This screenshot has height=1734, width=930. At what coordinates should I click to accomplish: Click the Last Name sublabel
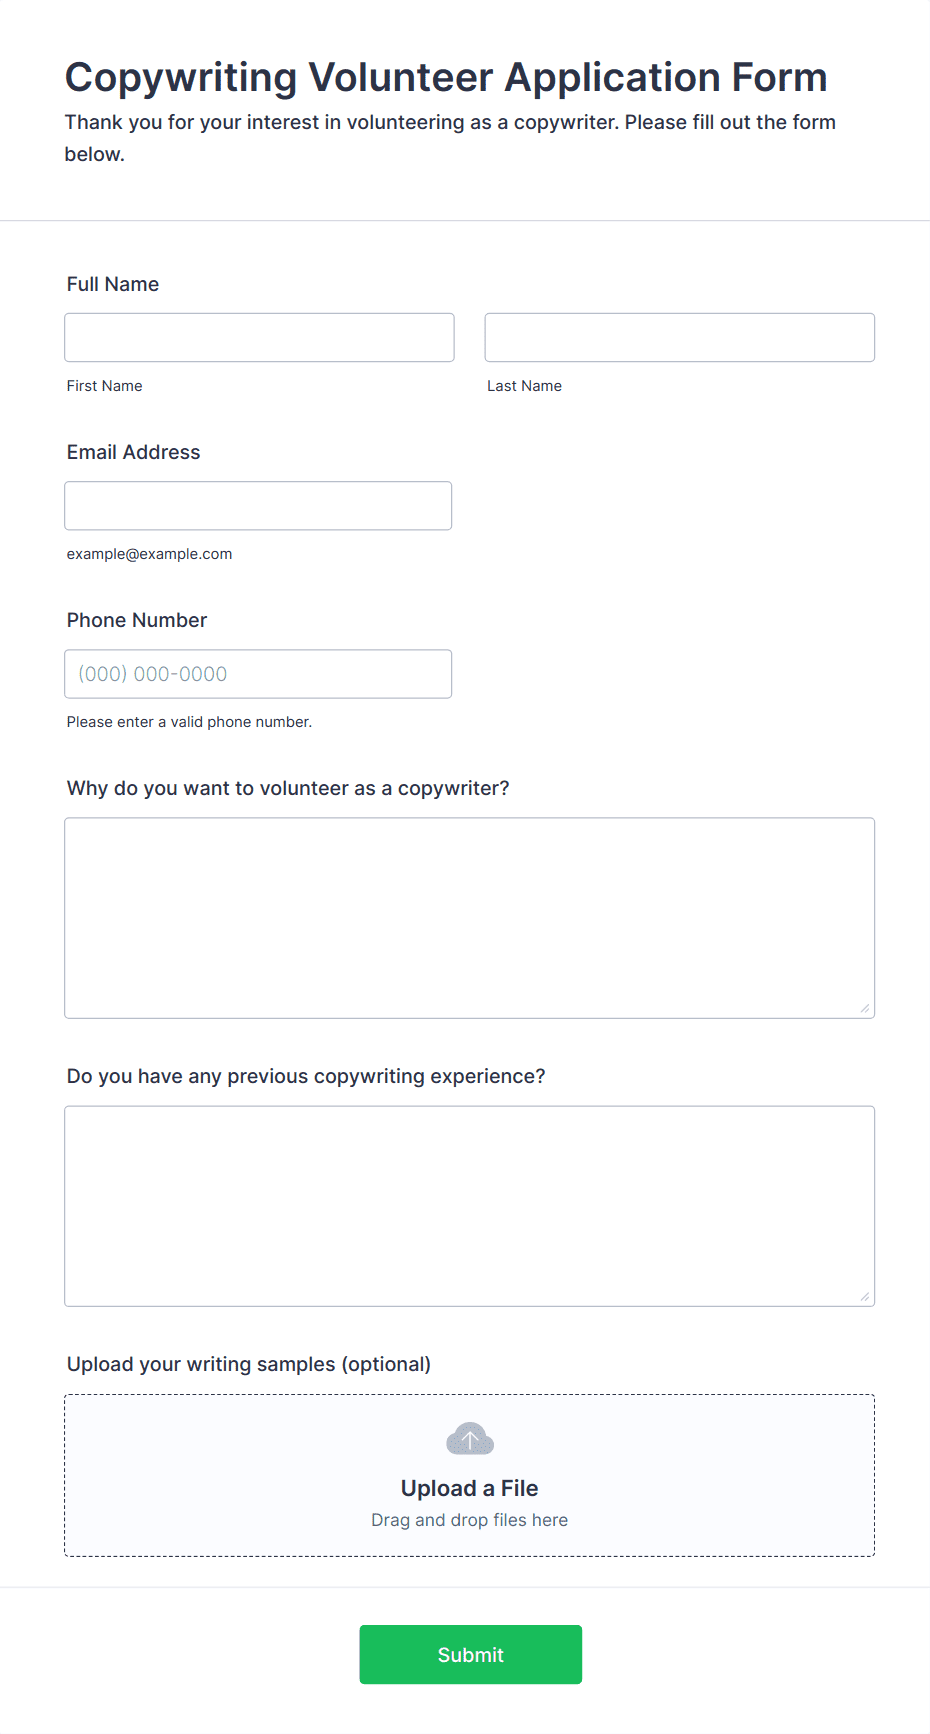pos(524,386)
